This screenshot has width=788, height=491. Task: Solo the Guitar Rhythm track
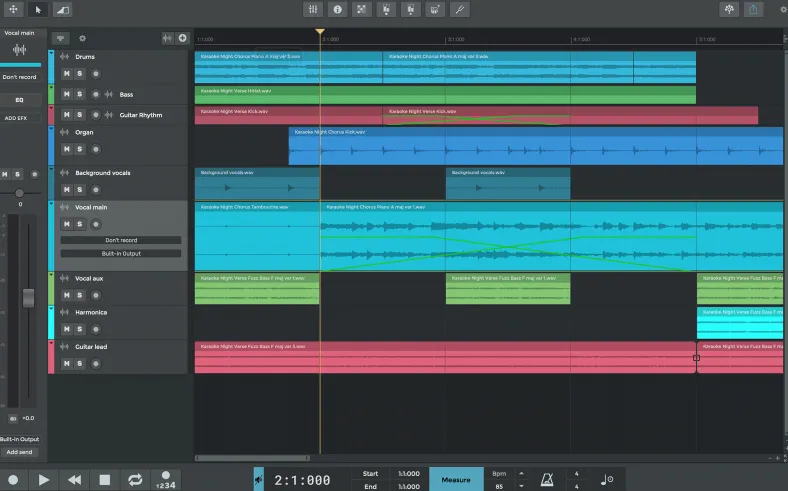click(x=79, y=115)
